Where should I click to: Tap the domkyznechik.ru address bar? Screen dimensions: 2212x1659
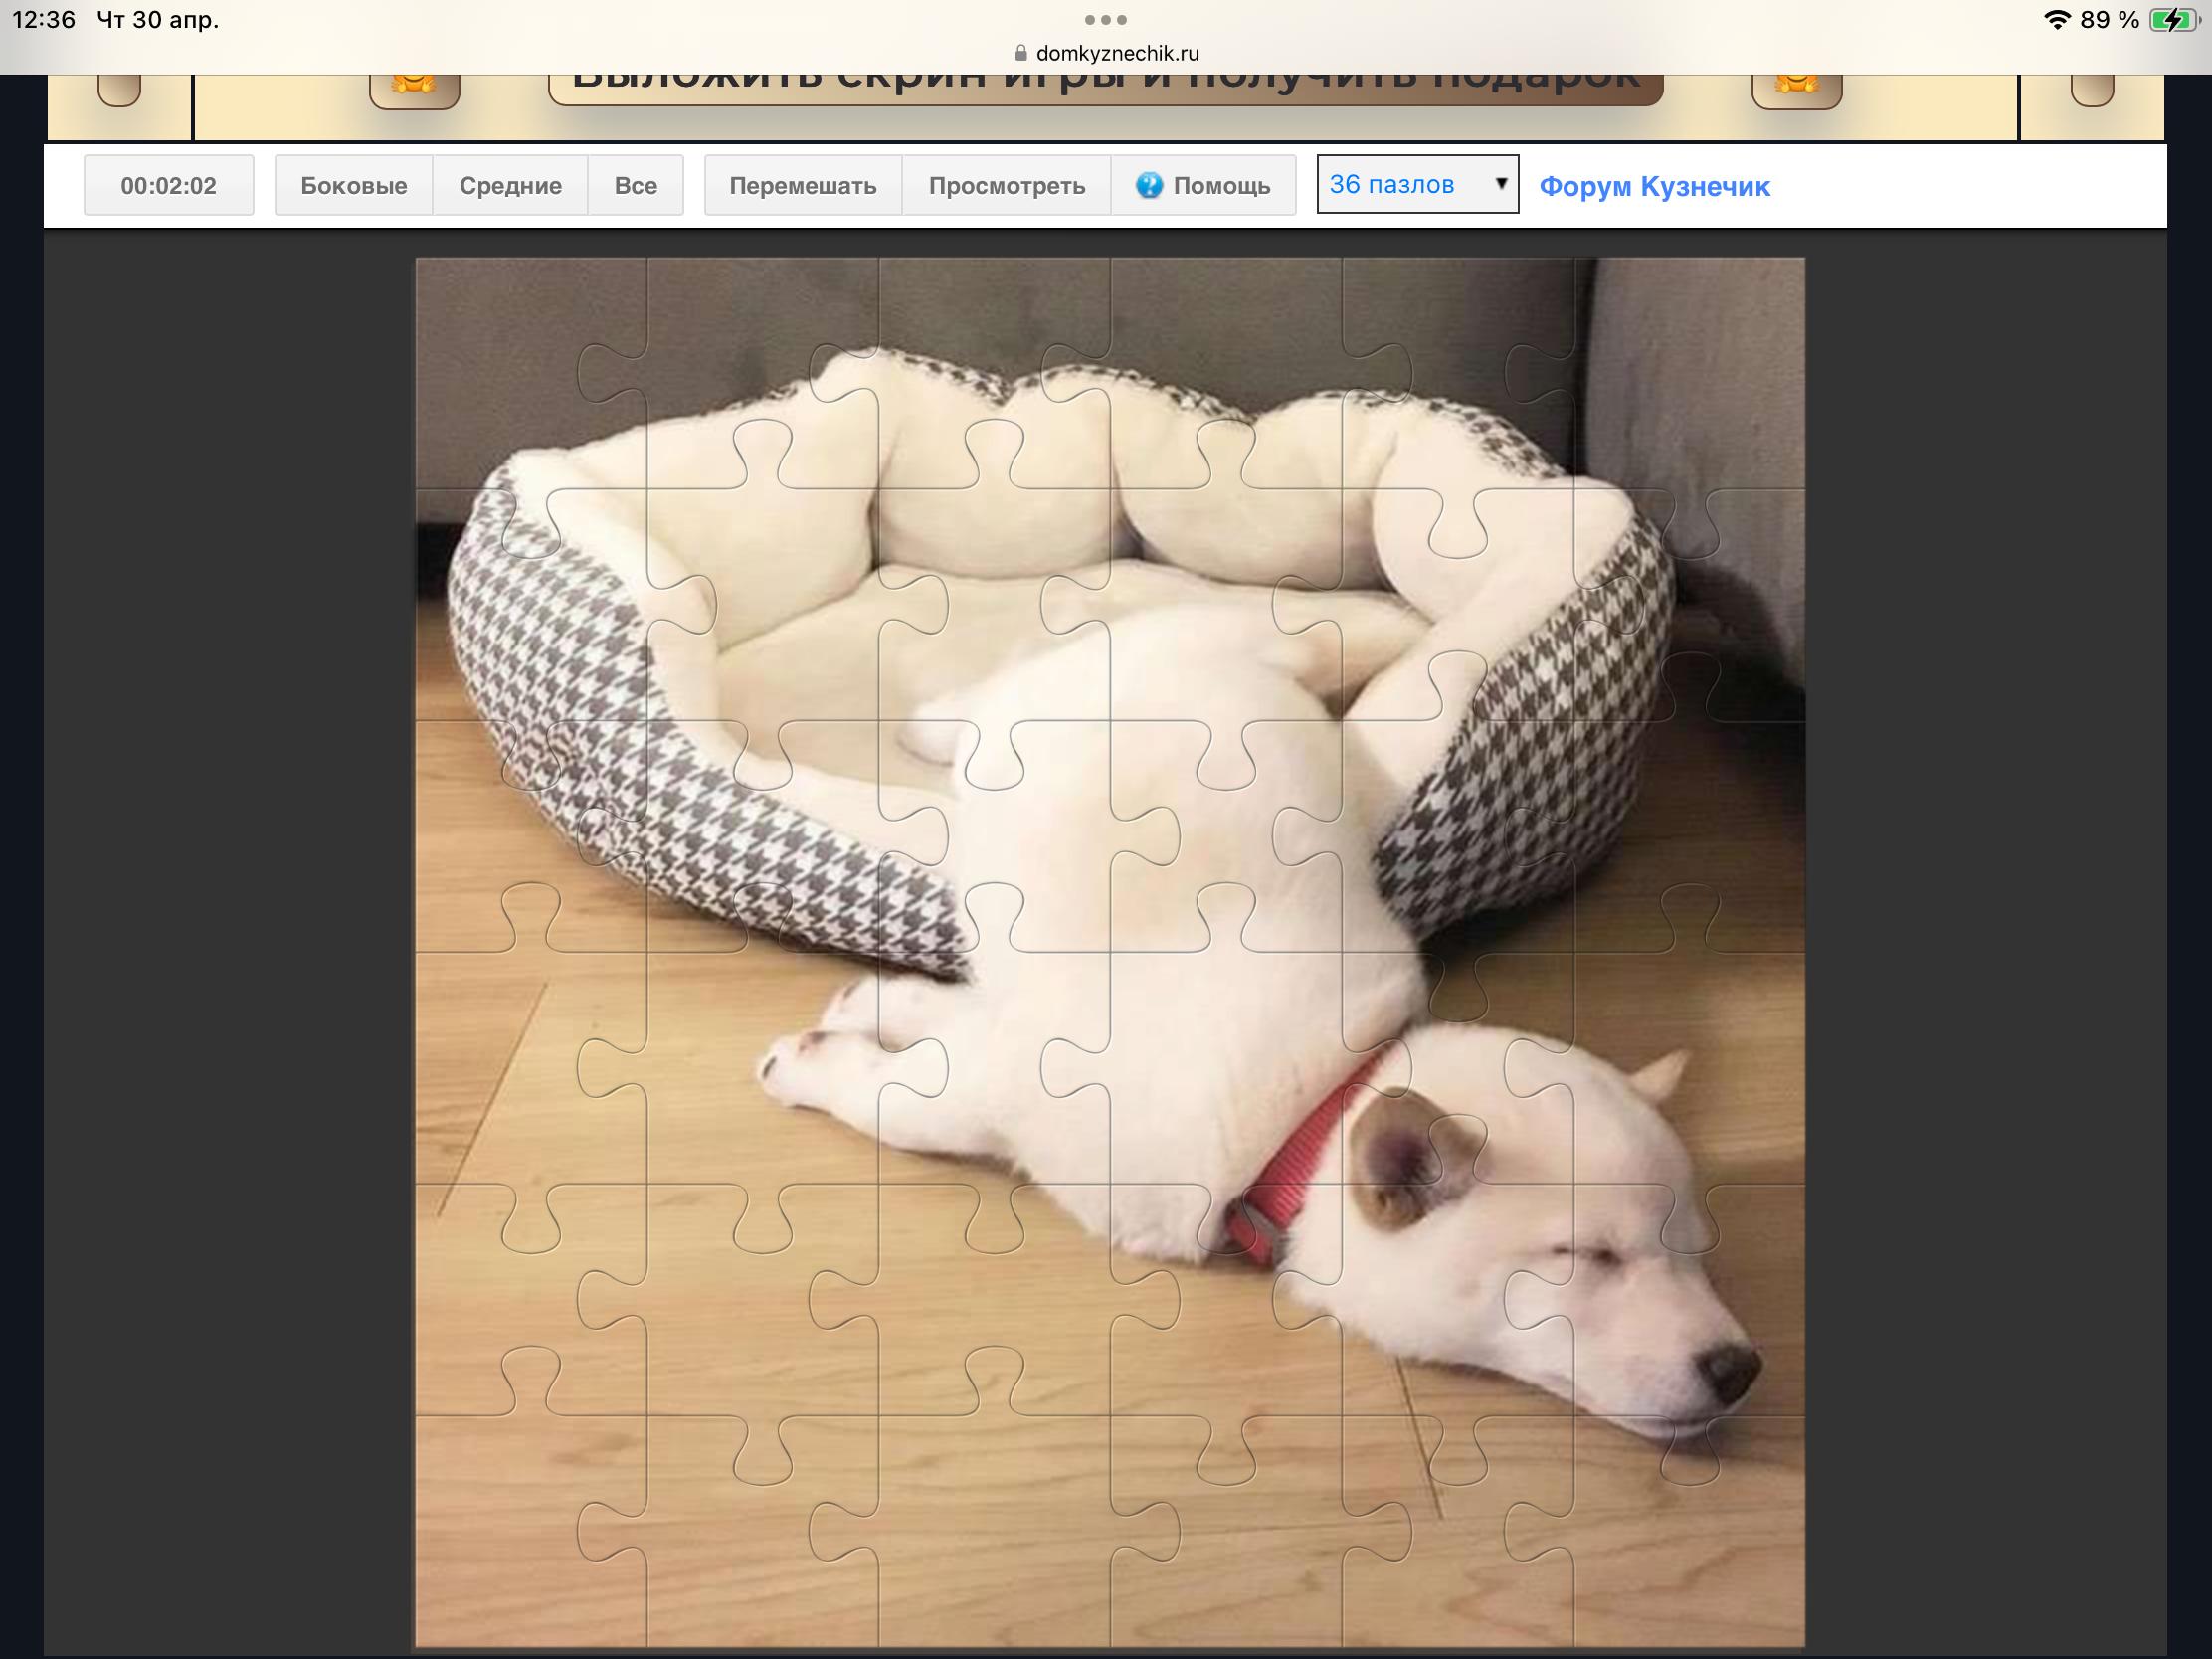coord(1116,53)
